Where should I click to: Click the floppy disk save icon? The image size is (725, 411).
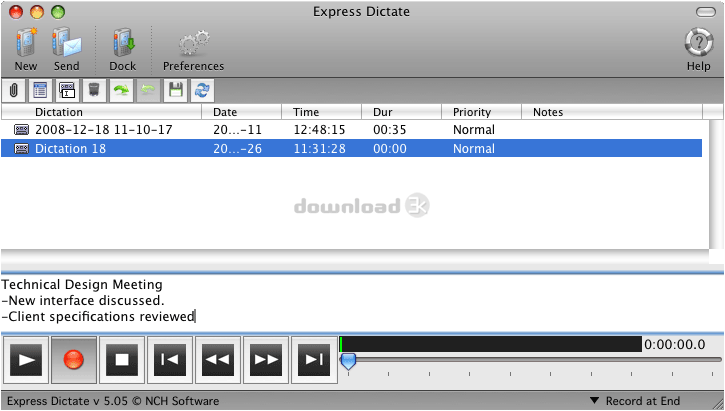pyautogui.click(x=175, y=90)
